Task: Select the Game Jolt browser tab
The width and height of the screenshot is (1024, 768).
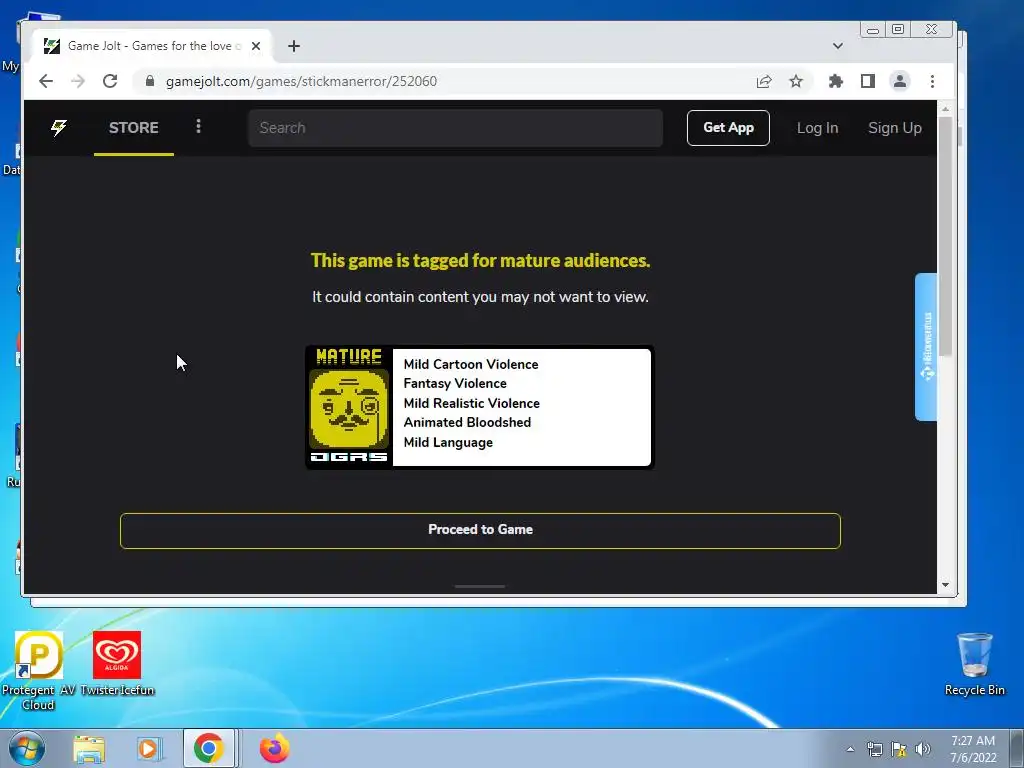Action: [152, 46]
